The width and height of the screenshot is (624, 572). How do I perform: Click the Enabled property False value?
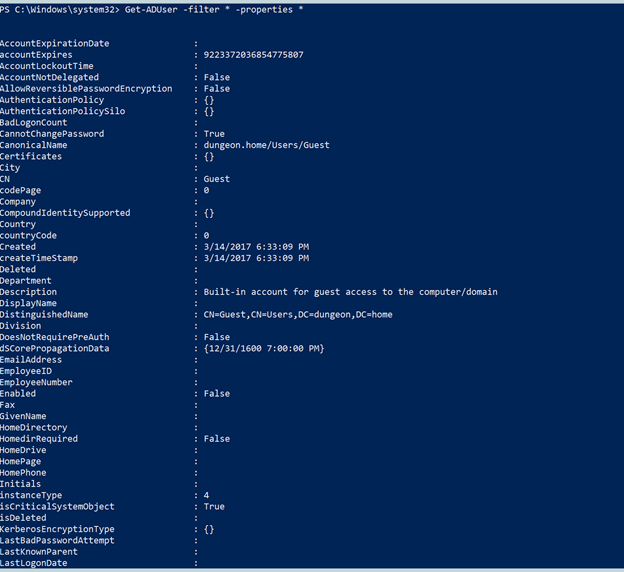pos(217,394)
